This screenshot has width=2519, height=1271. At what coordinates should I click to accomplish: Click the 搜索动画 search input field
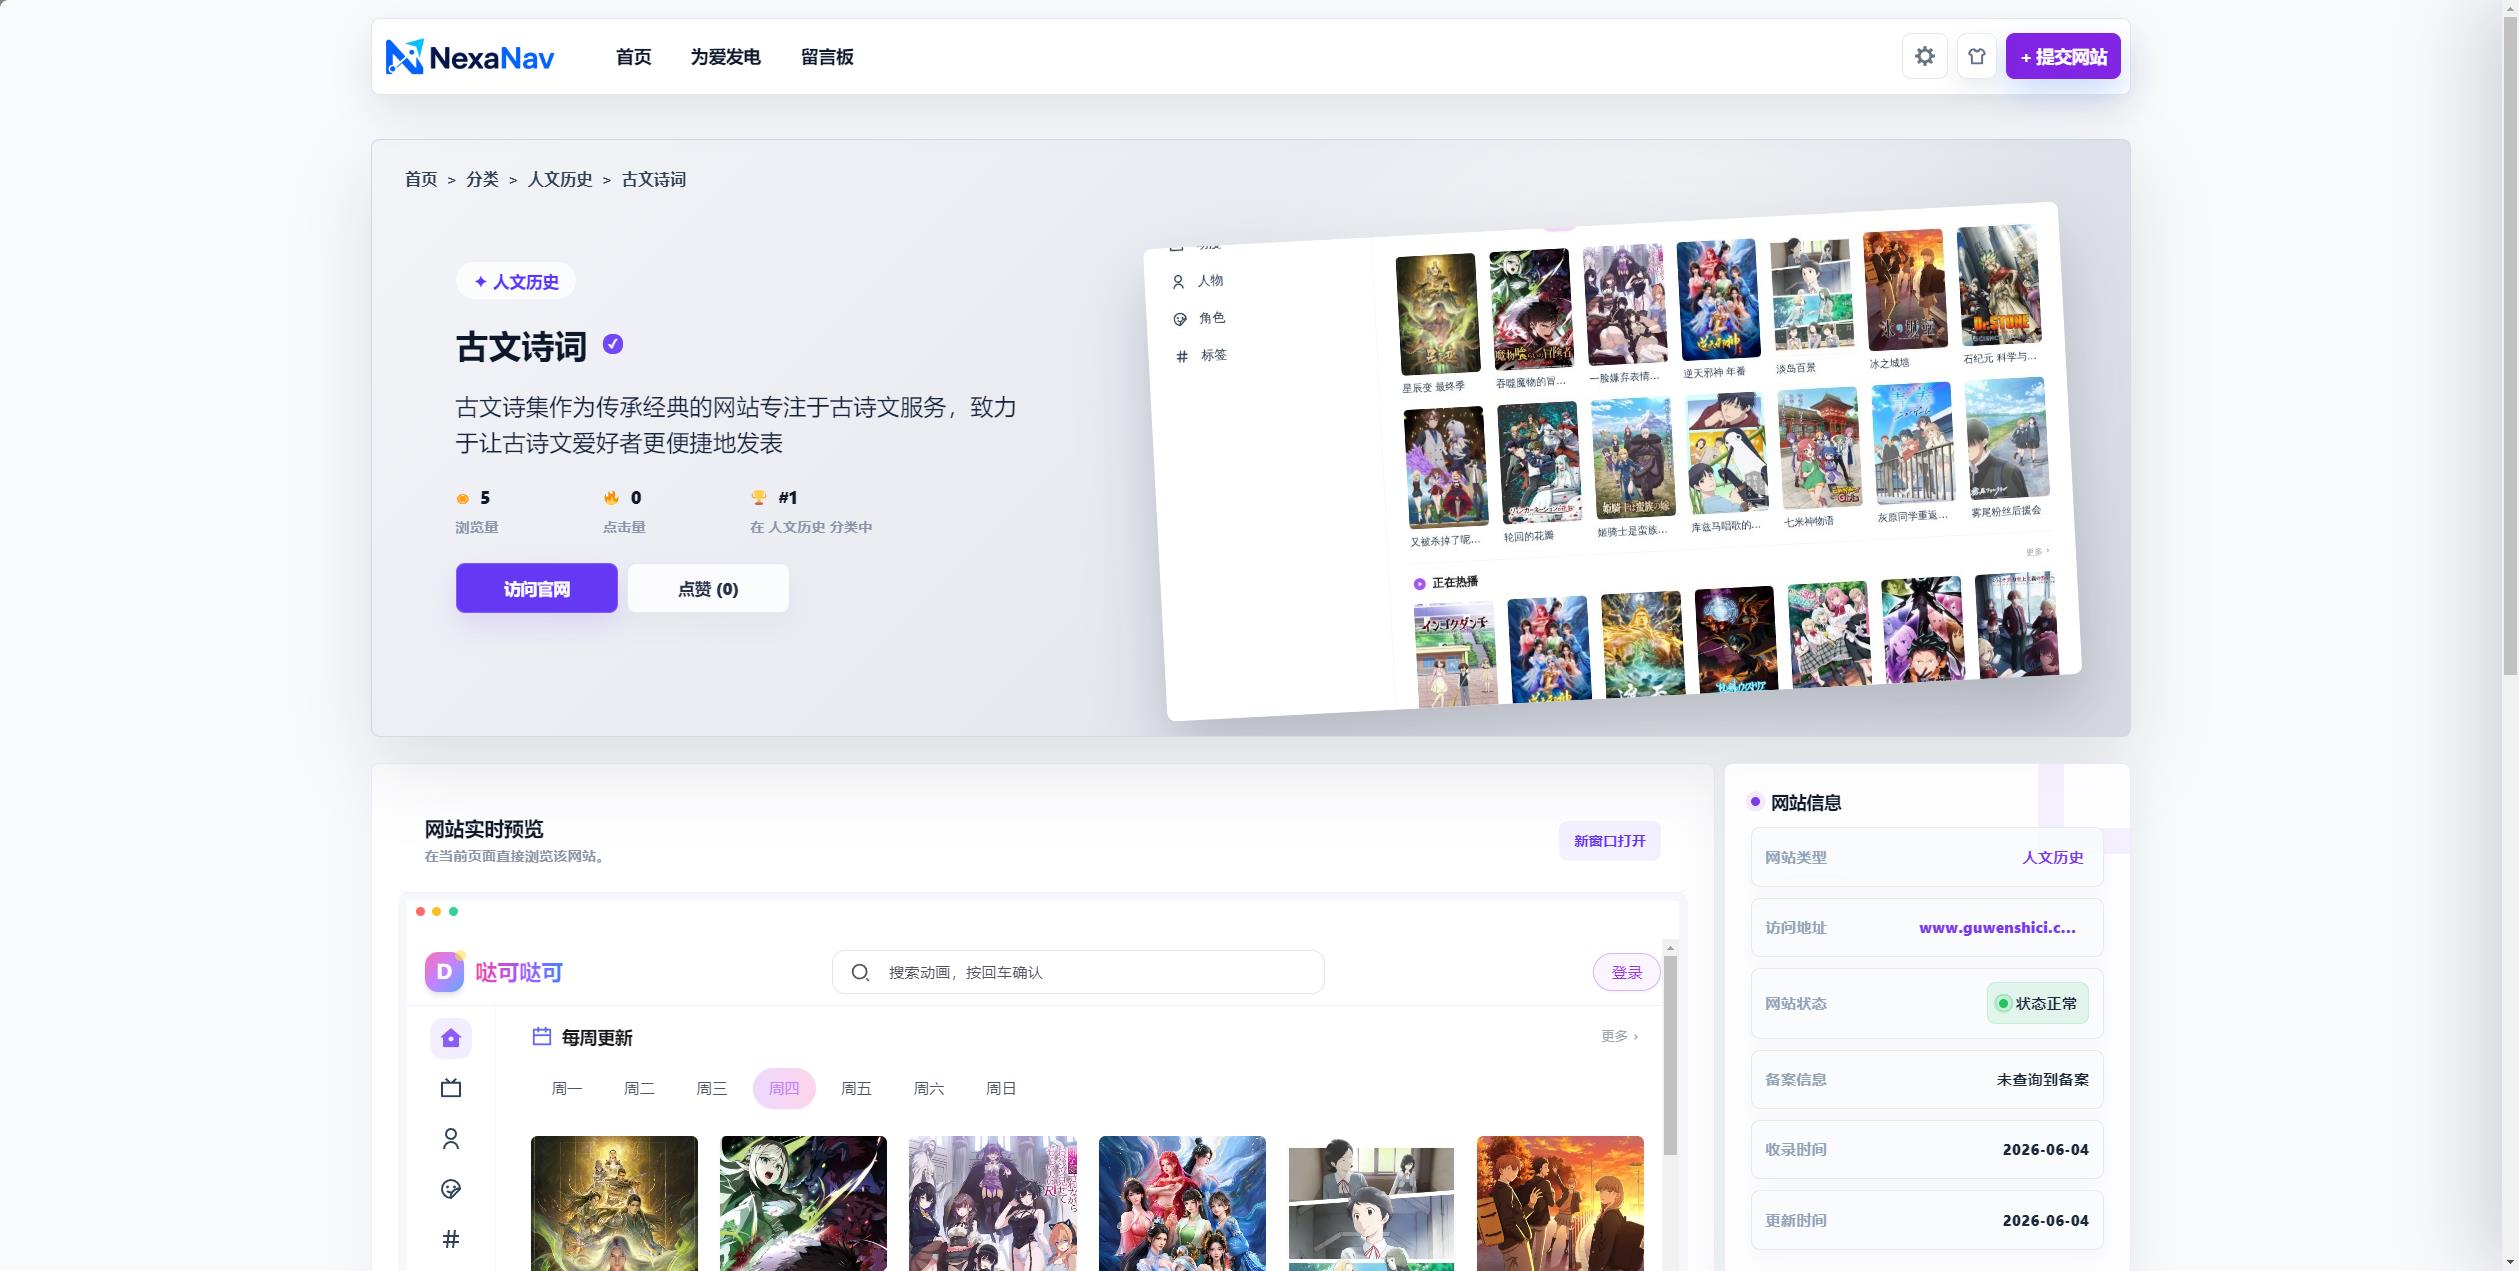pos(1078,972)
